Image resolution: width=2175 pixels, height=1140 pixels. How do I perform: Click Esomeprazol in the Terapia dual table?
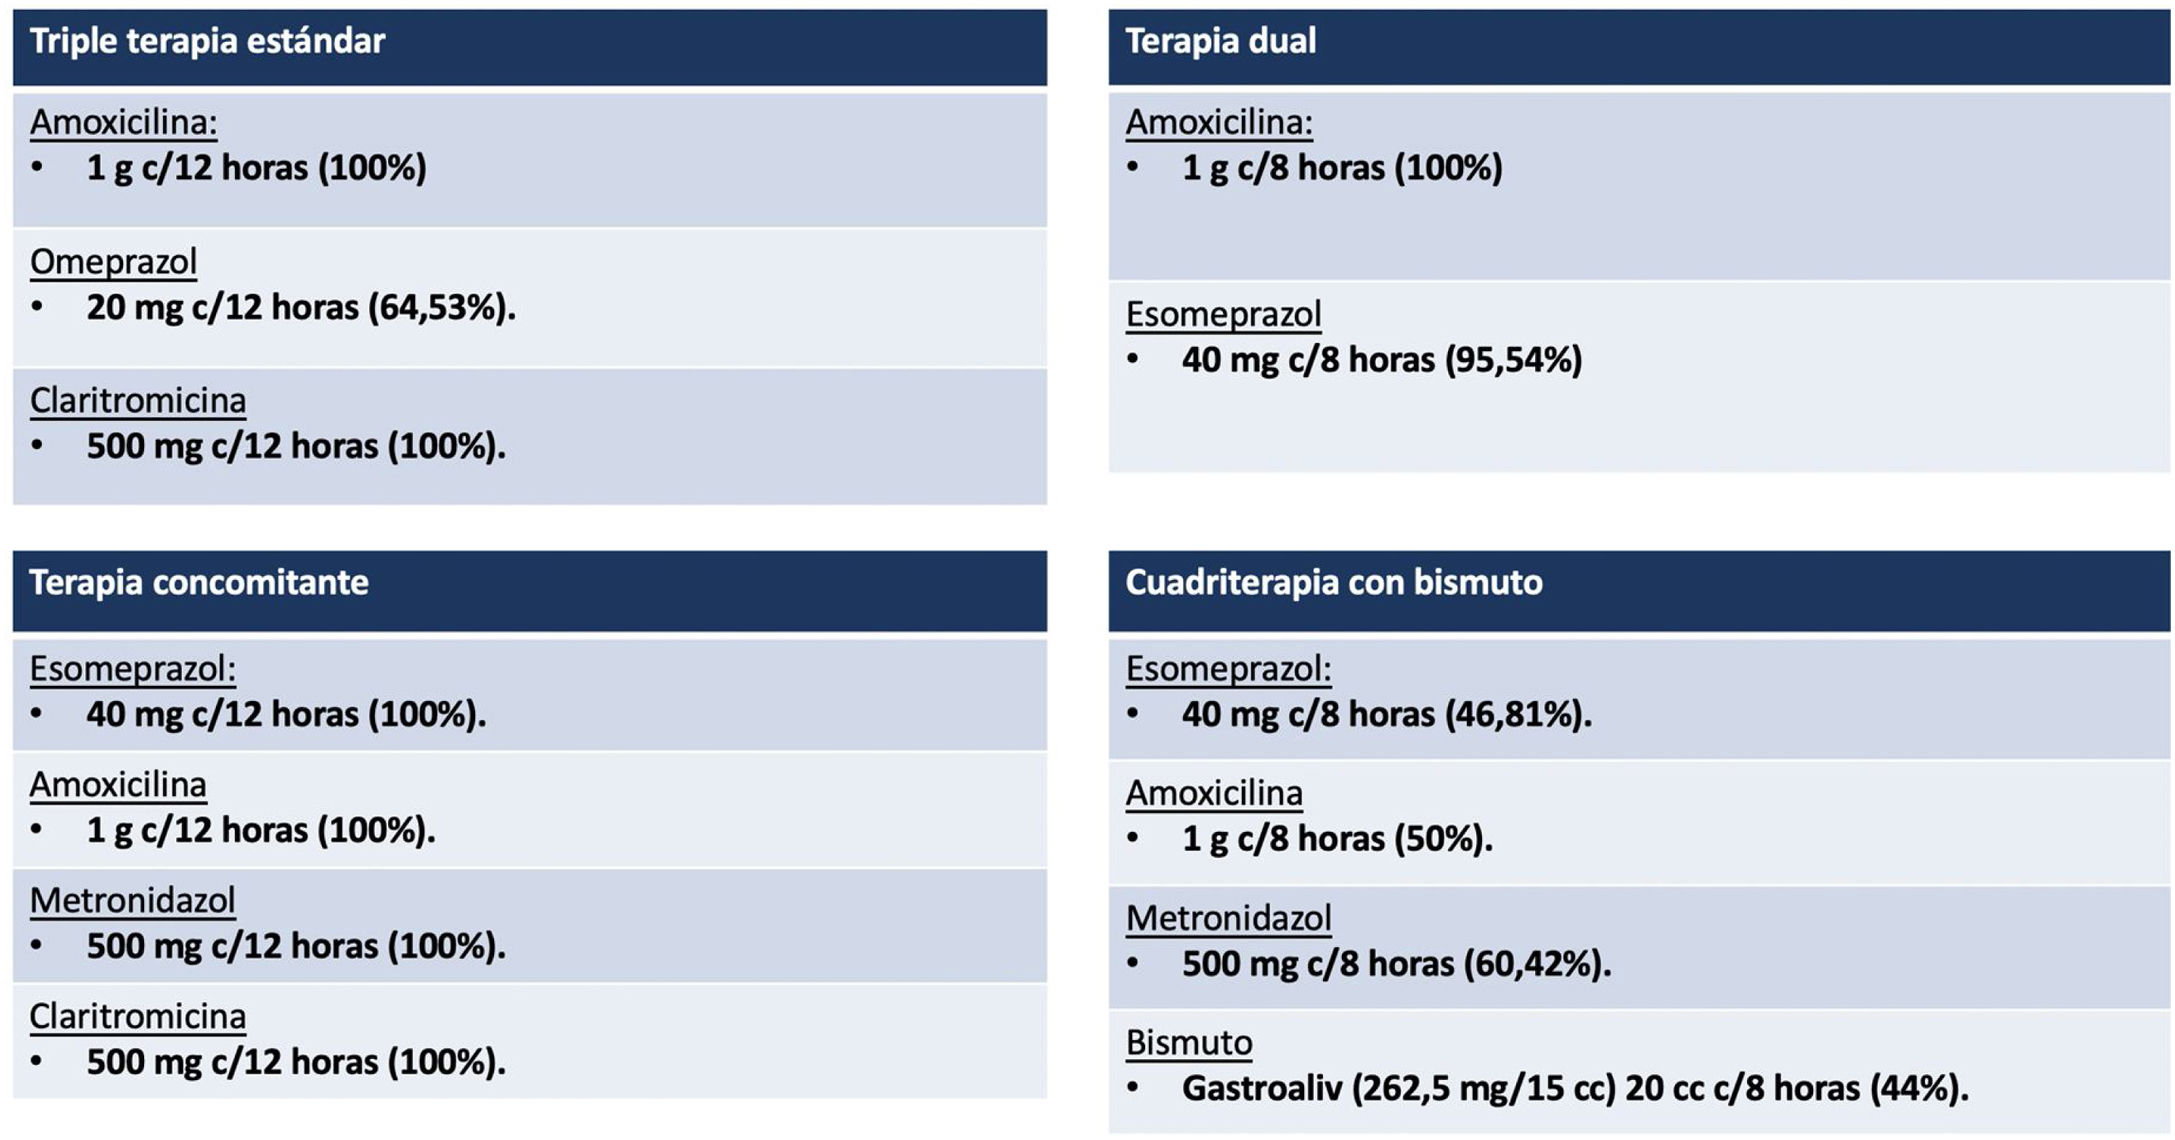(1223, 314)
